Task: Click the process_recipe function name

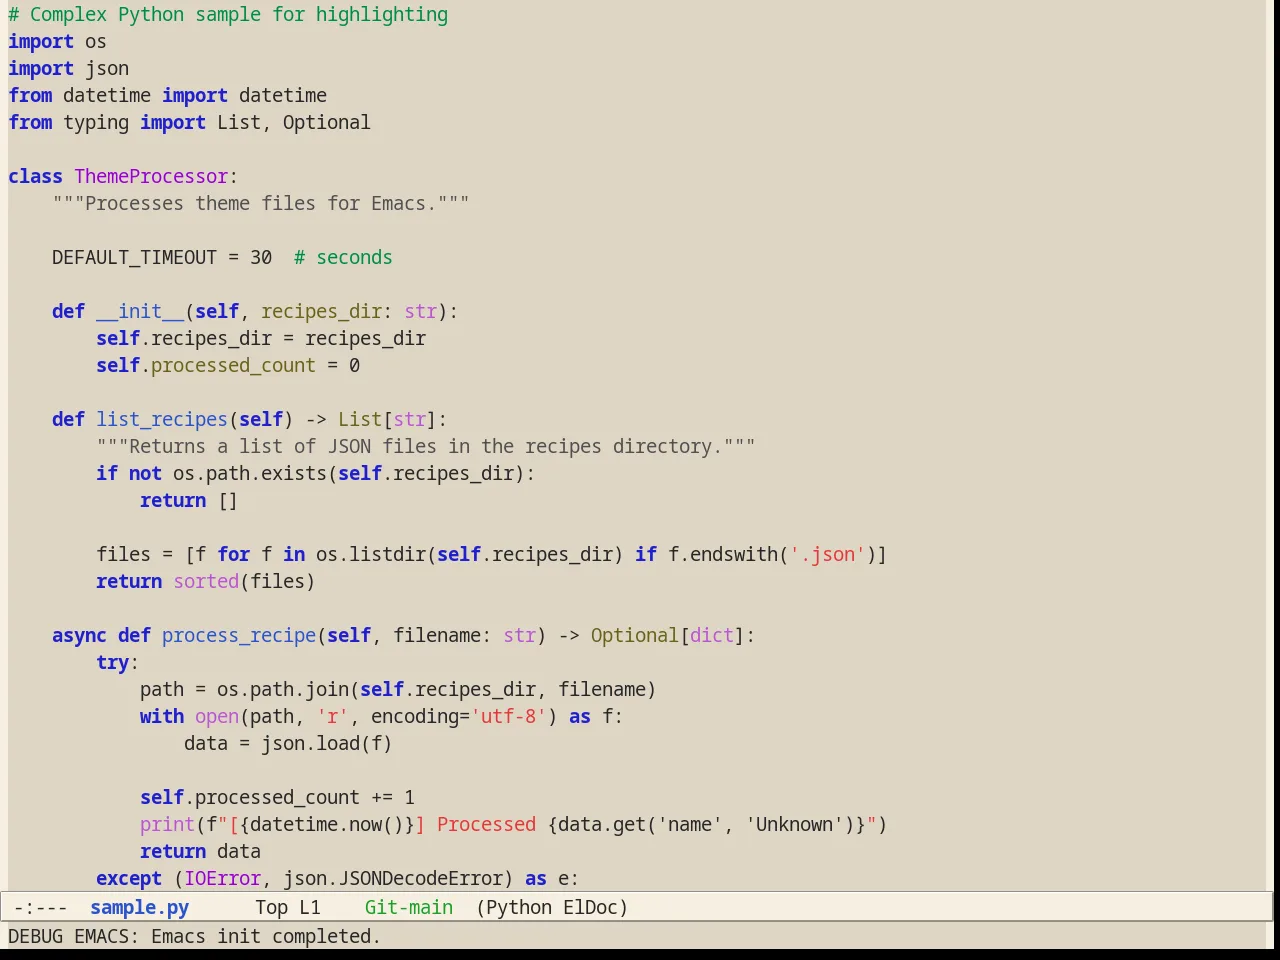Action: pos(239,635)
